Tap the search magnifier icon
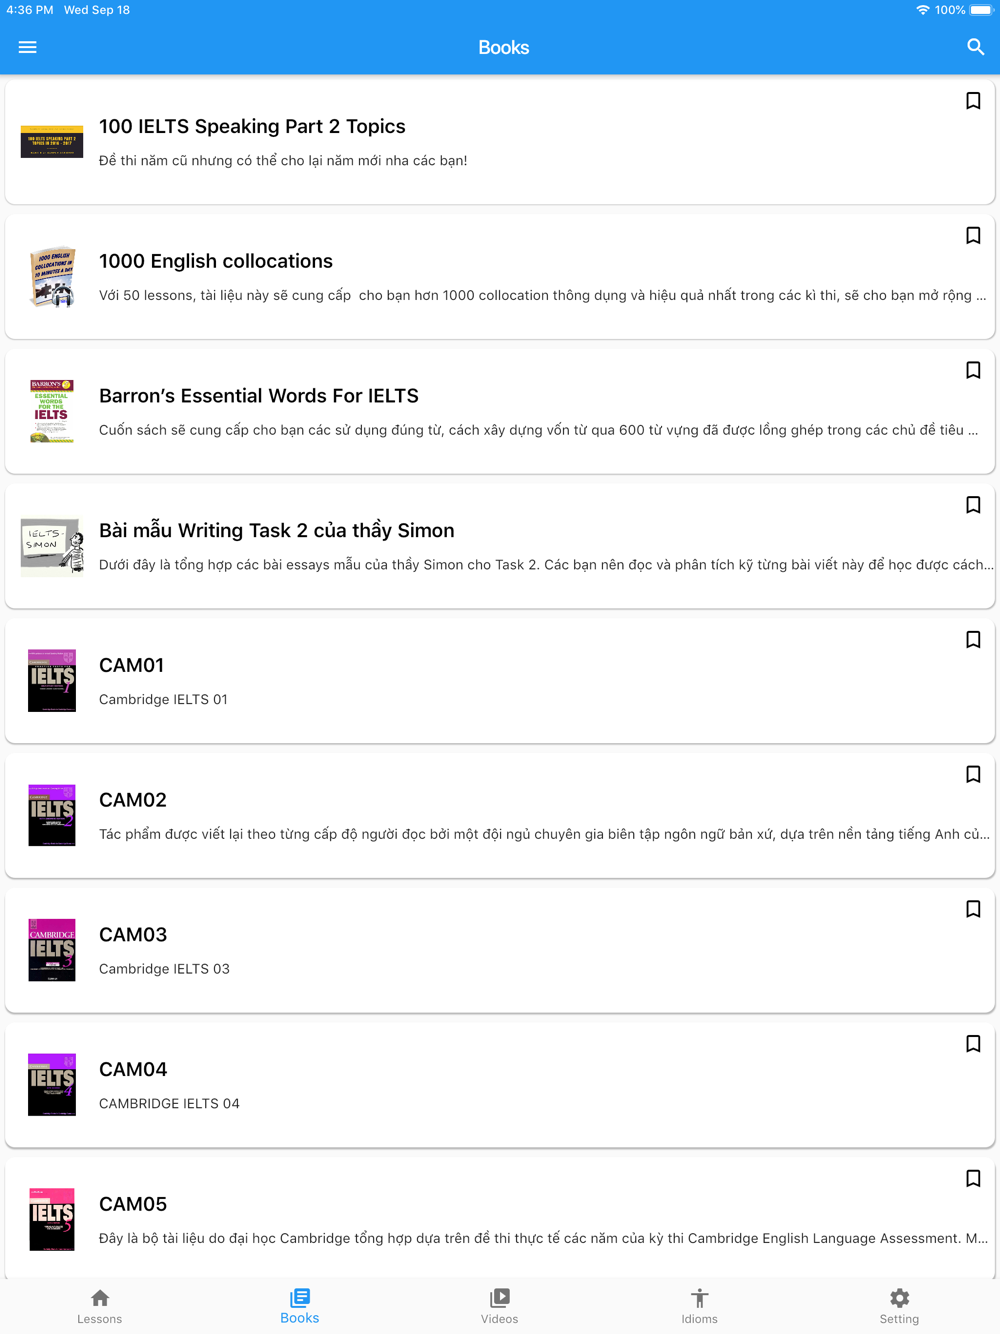The height and width of the screenshot is (1334, 1000). [975, 47]
